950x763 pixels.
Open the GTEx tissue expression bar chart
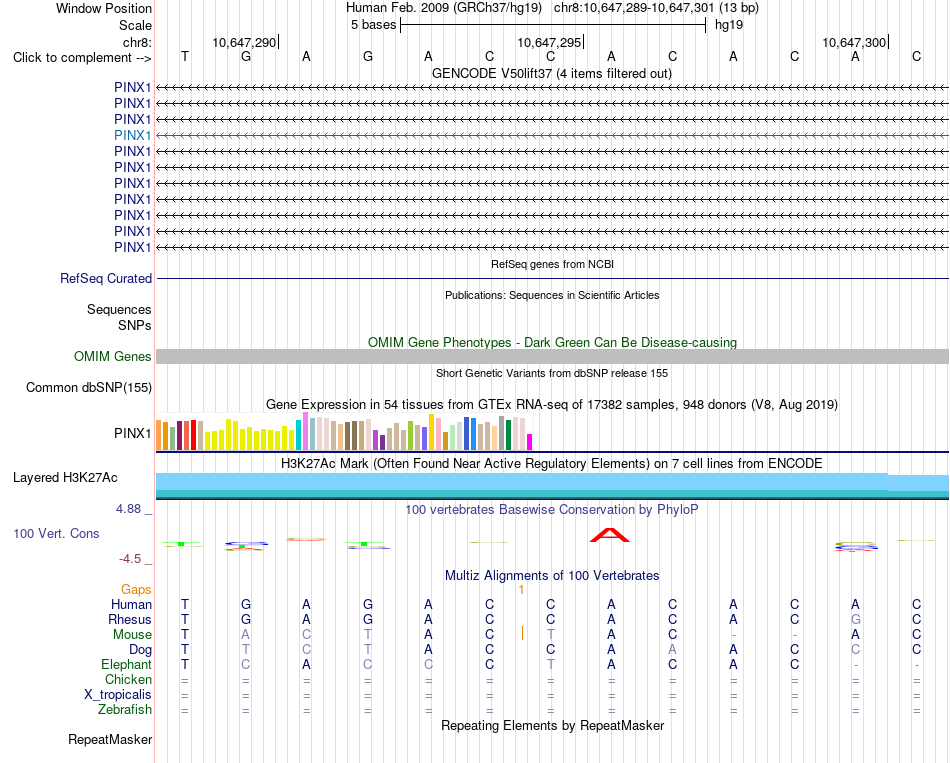pos(344,431)
